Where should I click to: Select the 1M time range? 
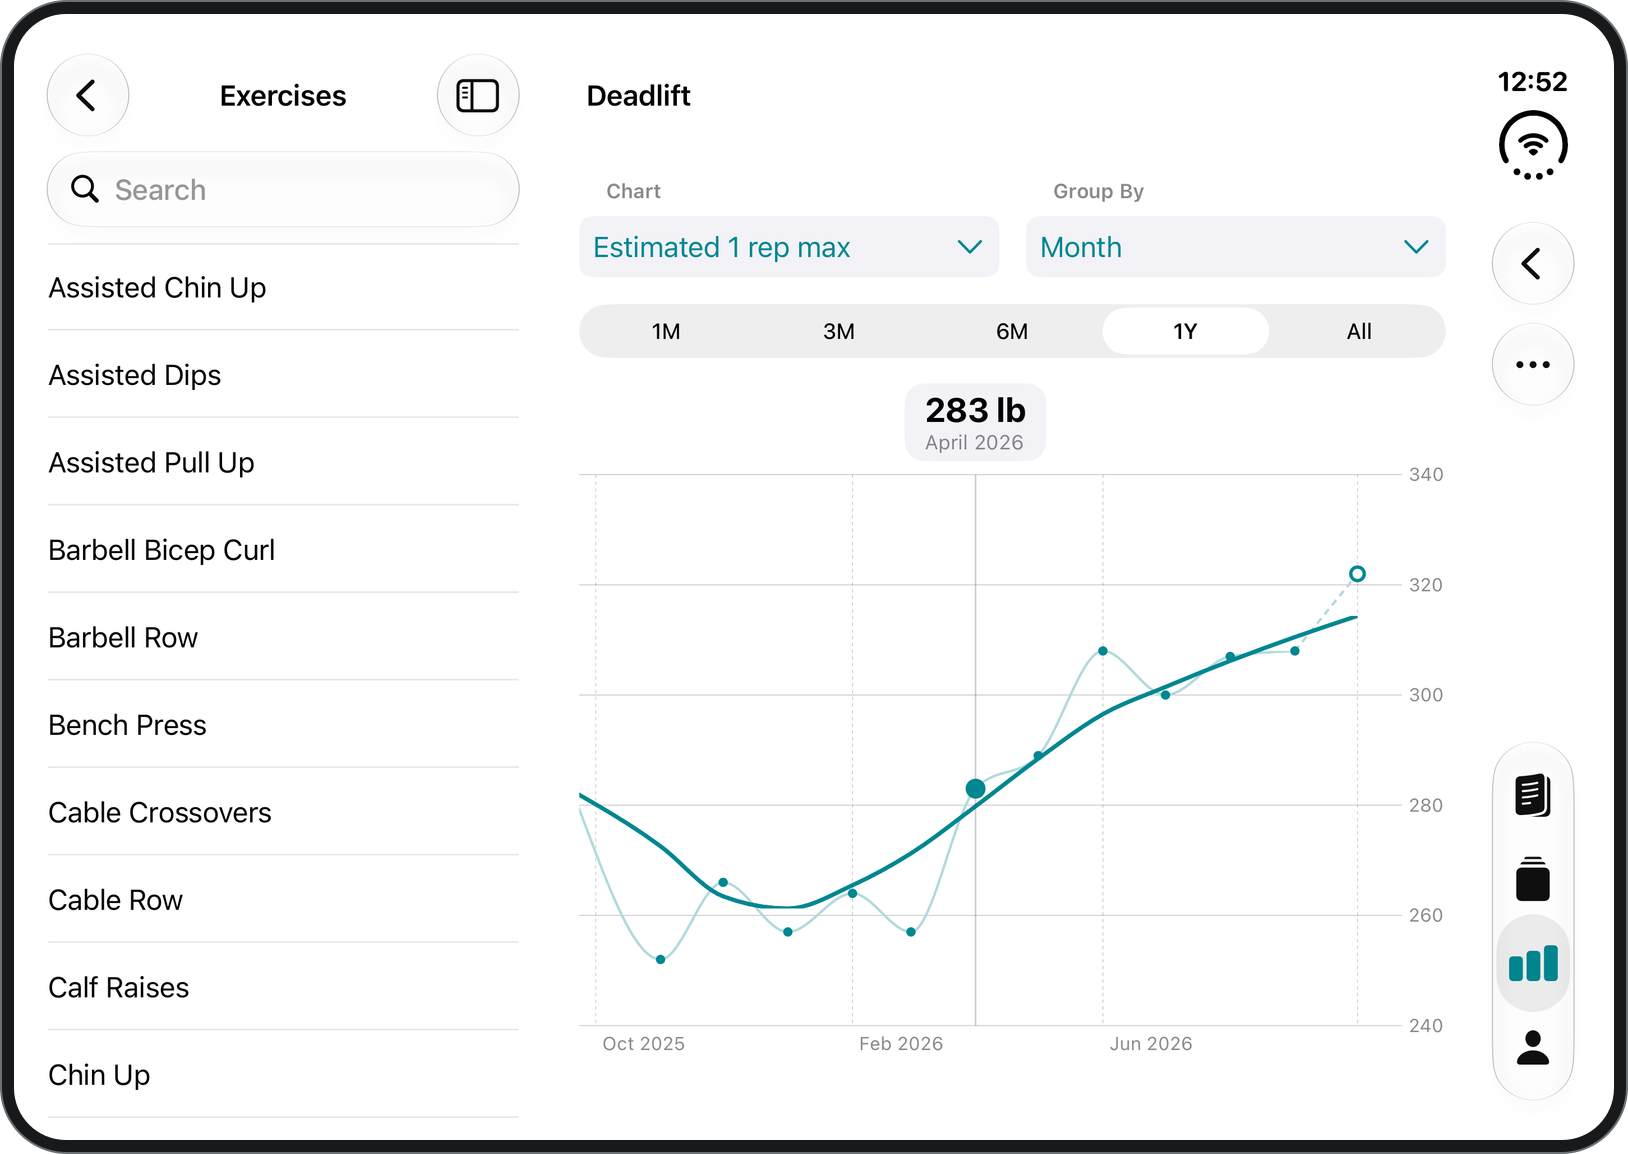click(666, 331)
